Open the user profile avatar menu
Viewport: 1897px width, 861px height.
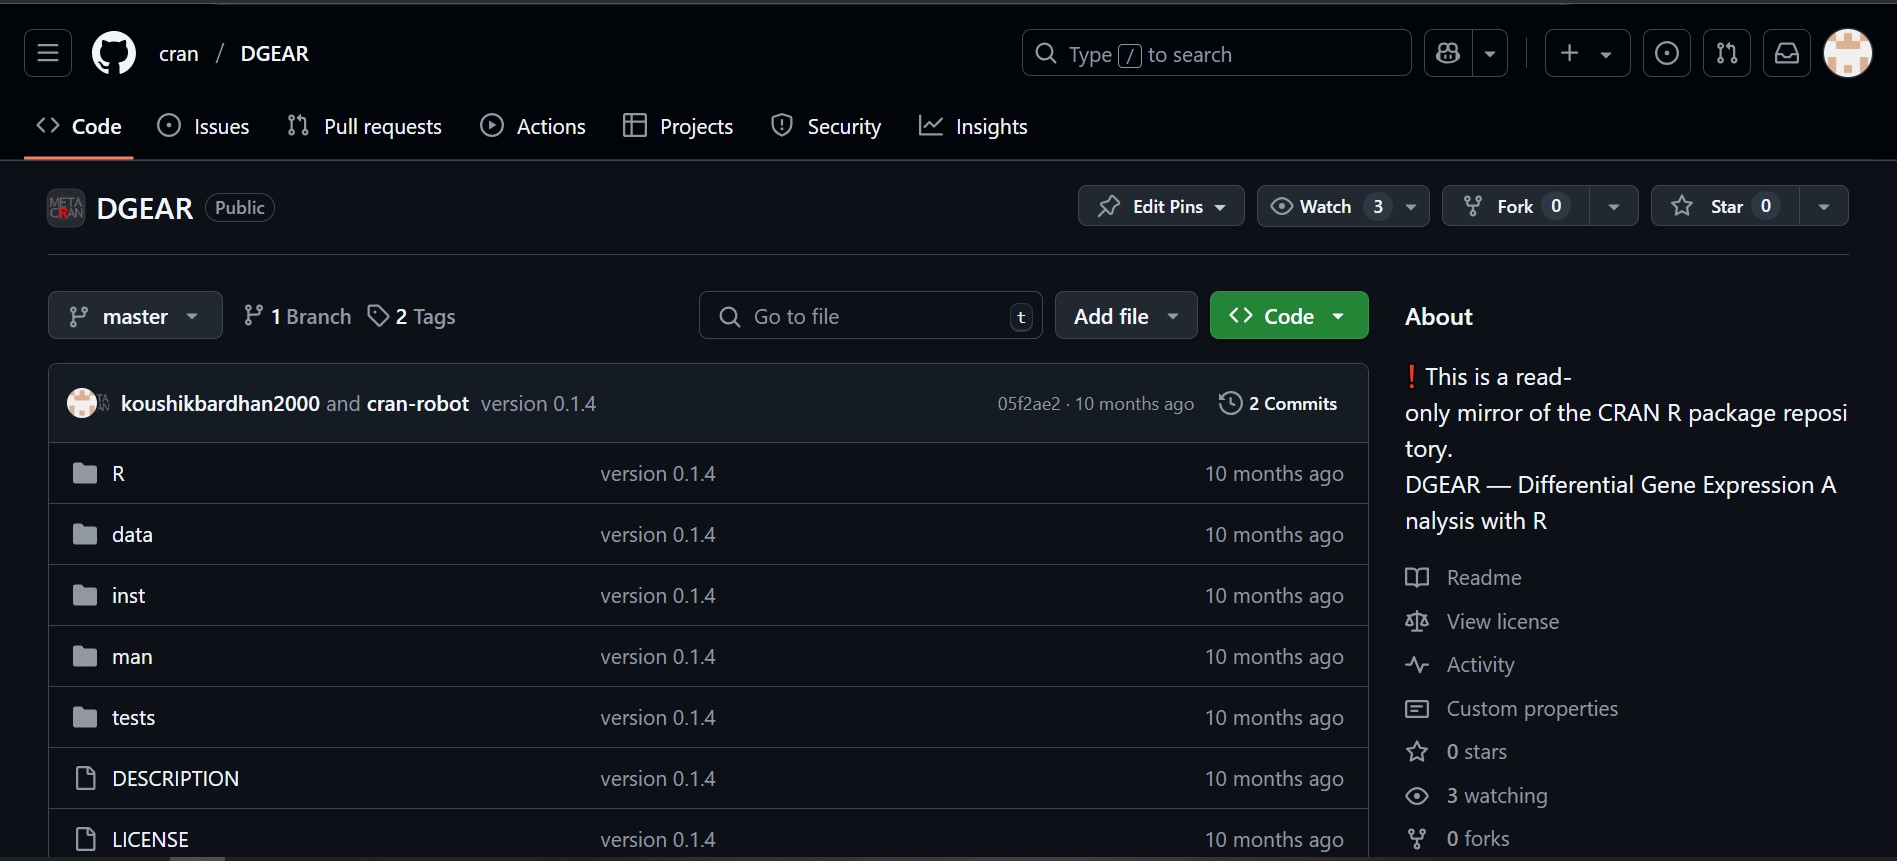click(x=1848, y=53)
